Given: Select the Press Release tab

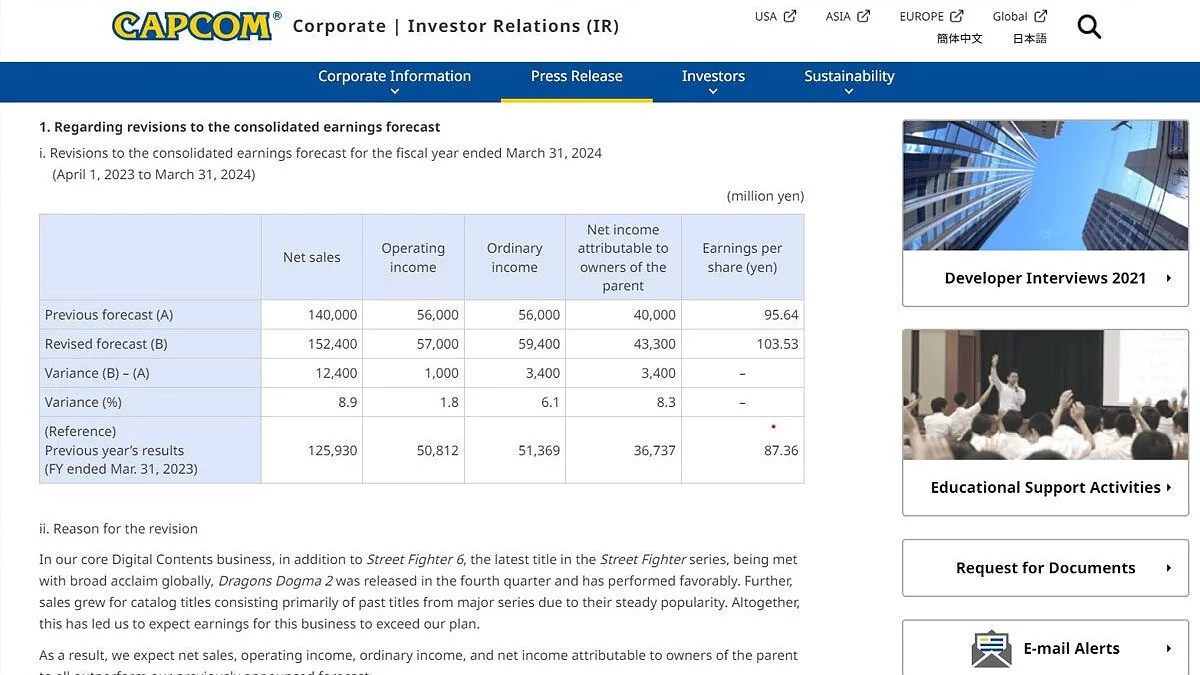Looking at the screenshot, I should [x=576, y=77].
